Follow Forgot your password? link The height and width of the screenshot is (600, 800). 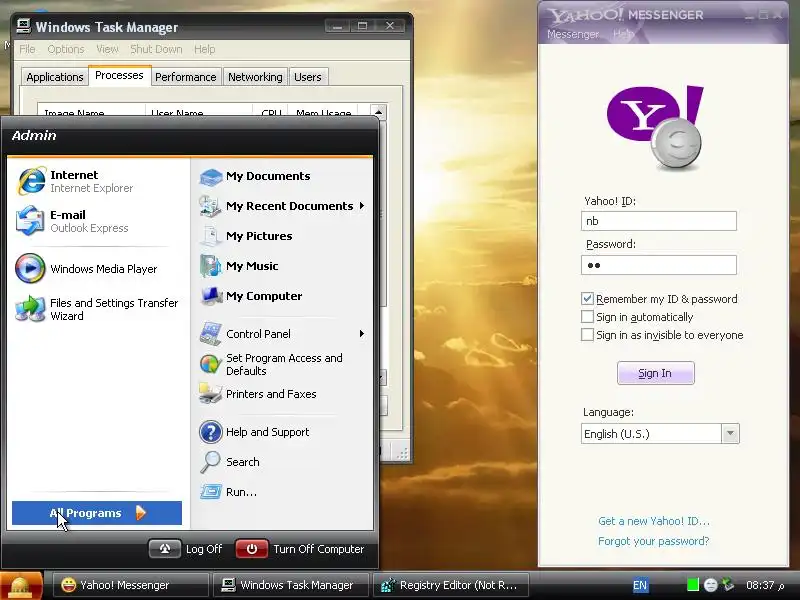coord(654,541)
